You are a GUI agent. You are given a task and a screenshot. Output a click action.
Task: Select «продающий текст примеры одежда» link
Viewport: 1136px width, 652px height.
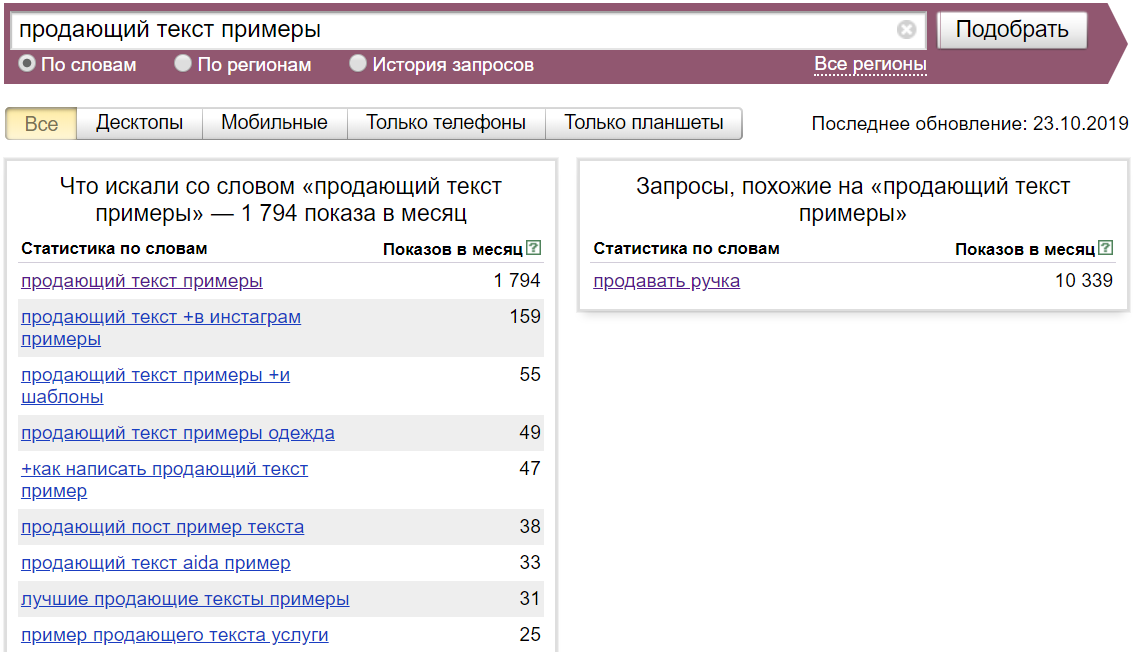click(178, 433)
